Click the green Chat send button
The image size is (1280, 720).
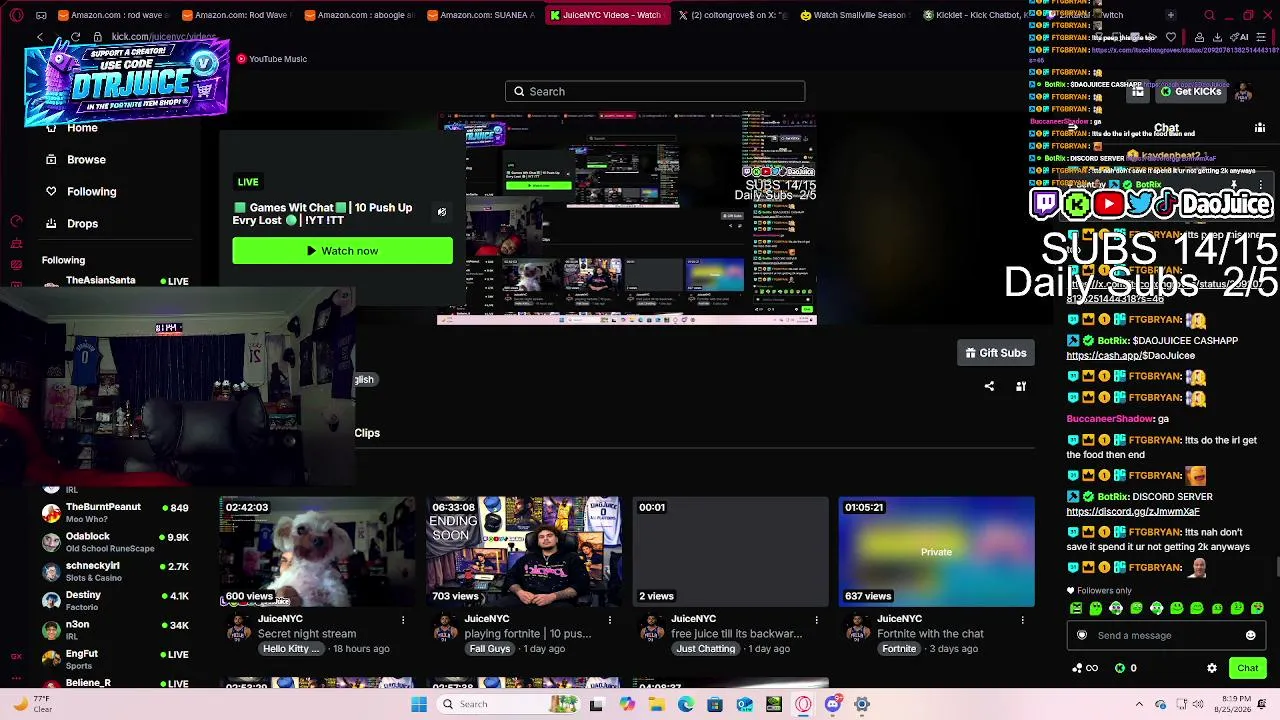coord(1247,668)
